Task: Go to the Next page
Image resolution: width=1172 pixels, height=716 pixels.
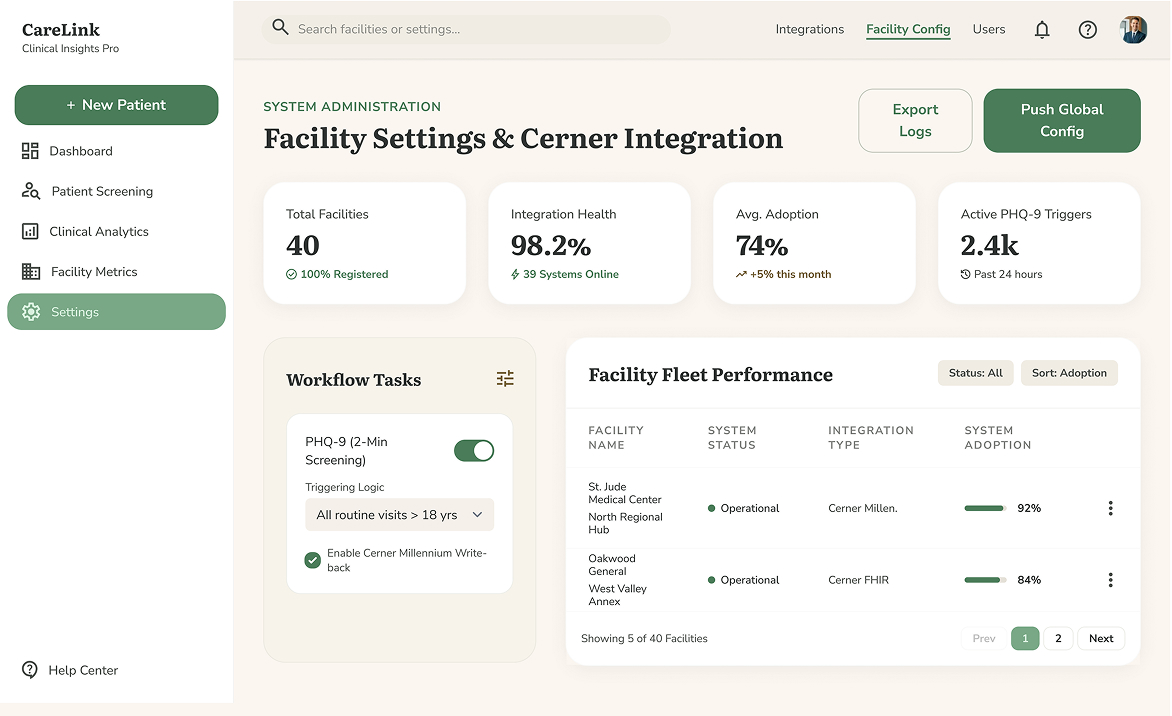Action: coord(1101,638)
